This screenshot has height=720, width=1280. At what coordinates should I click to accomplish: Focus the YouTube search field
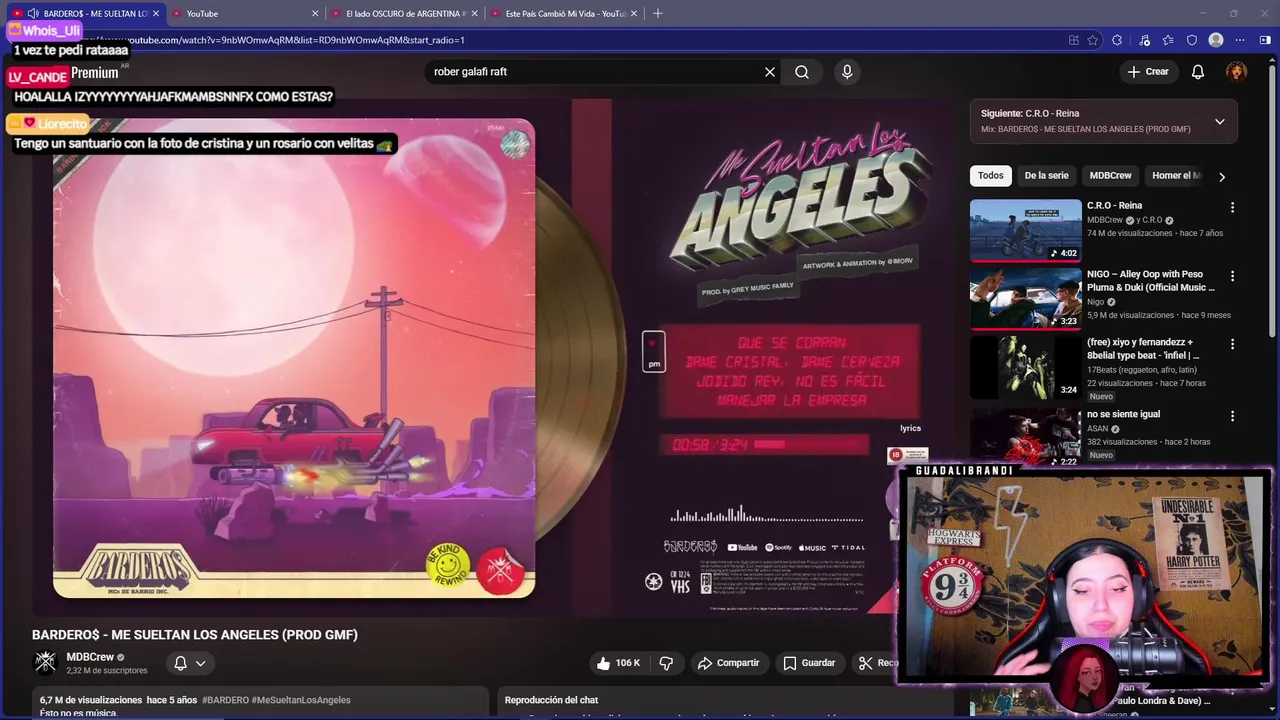[x=595, y=72]
